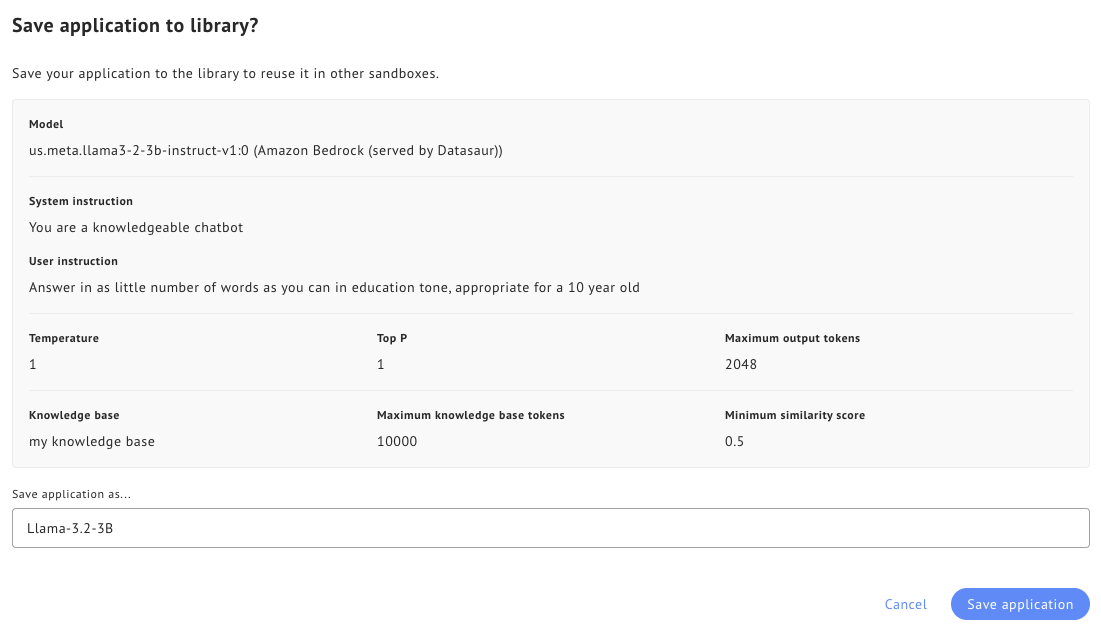Select the Knowledge base named my knowledge base
The image size is (1101, 627).
91,441
